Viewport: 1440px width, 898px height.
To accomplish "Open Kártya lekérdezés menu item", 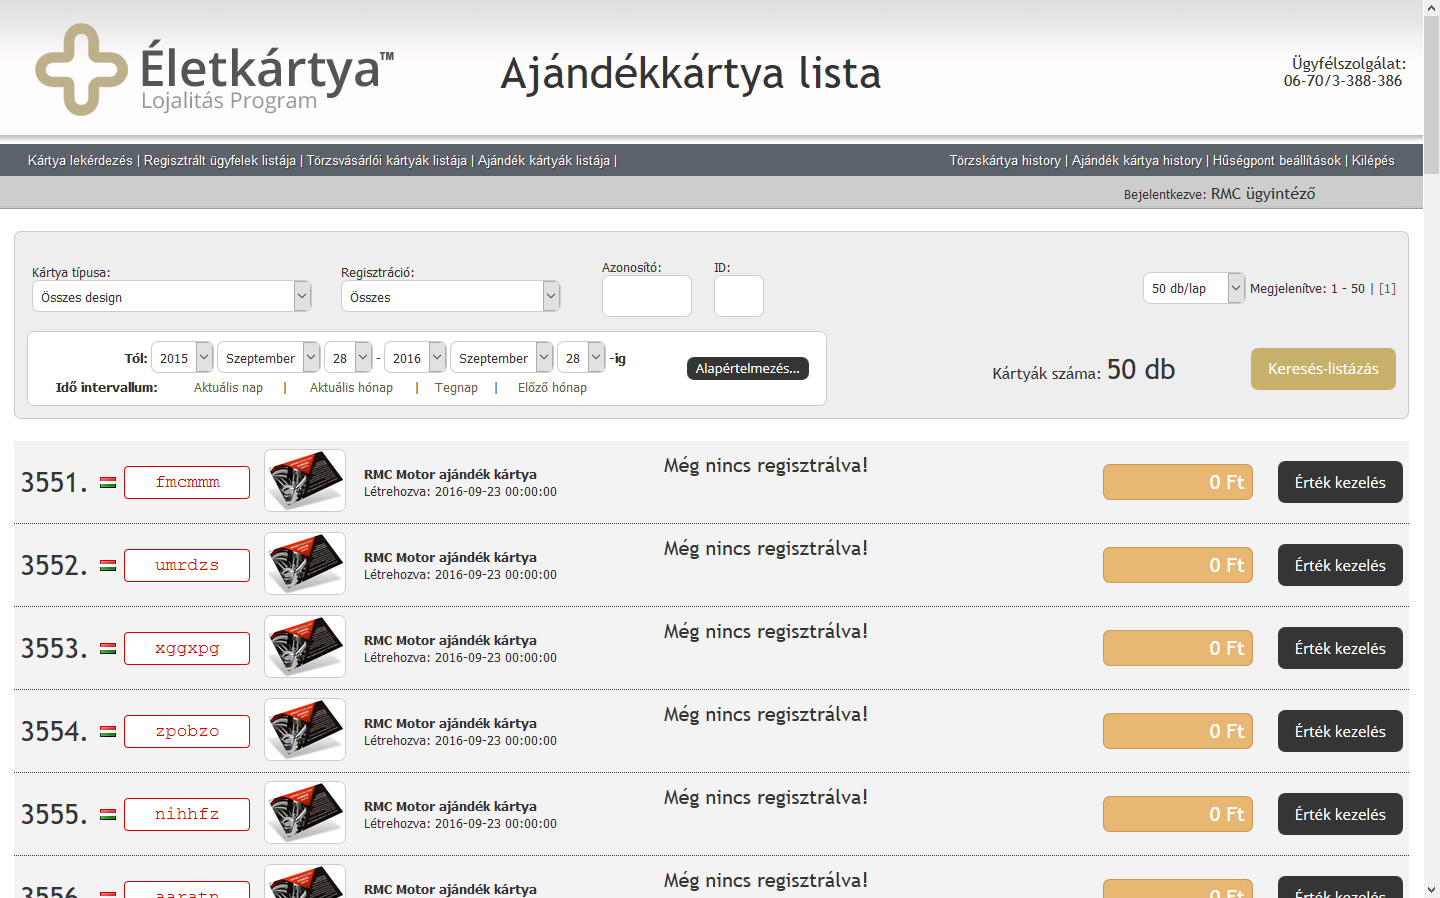I will coord(80,160).
